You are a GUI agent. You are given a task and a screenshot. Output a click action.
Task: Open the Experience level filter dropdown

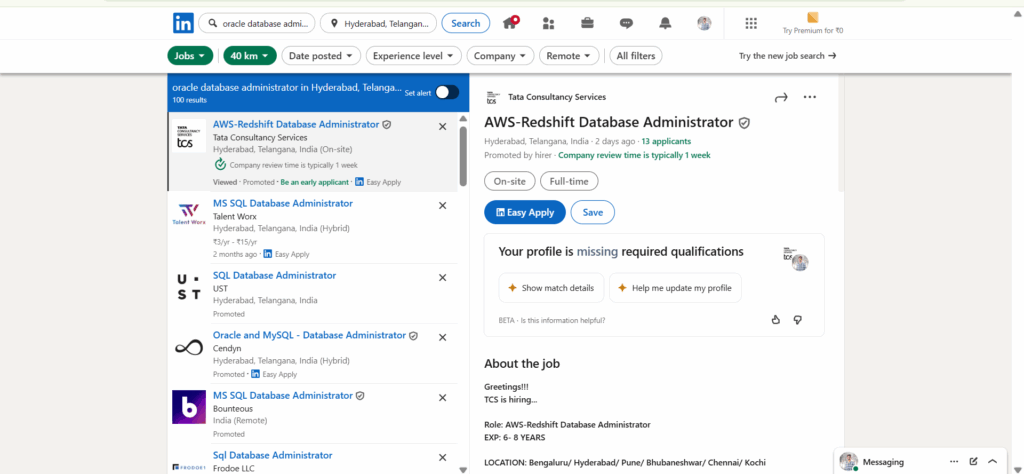click(413, 56)
